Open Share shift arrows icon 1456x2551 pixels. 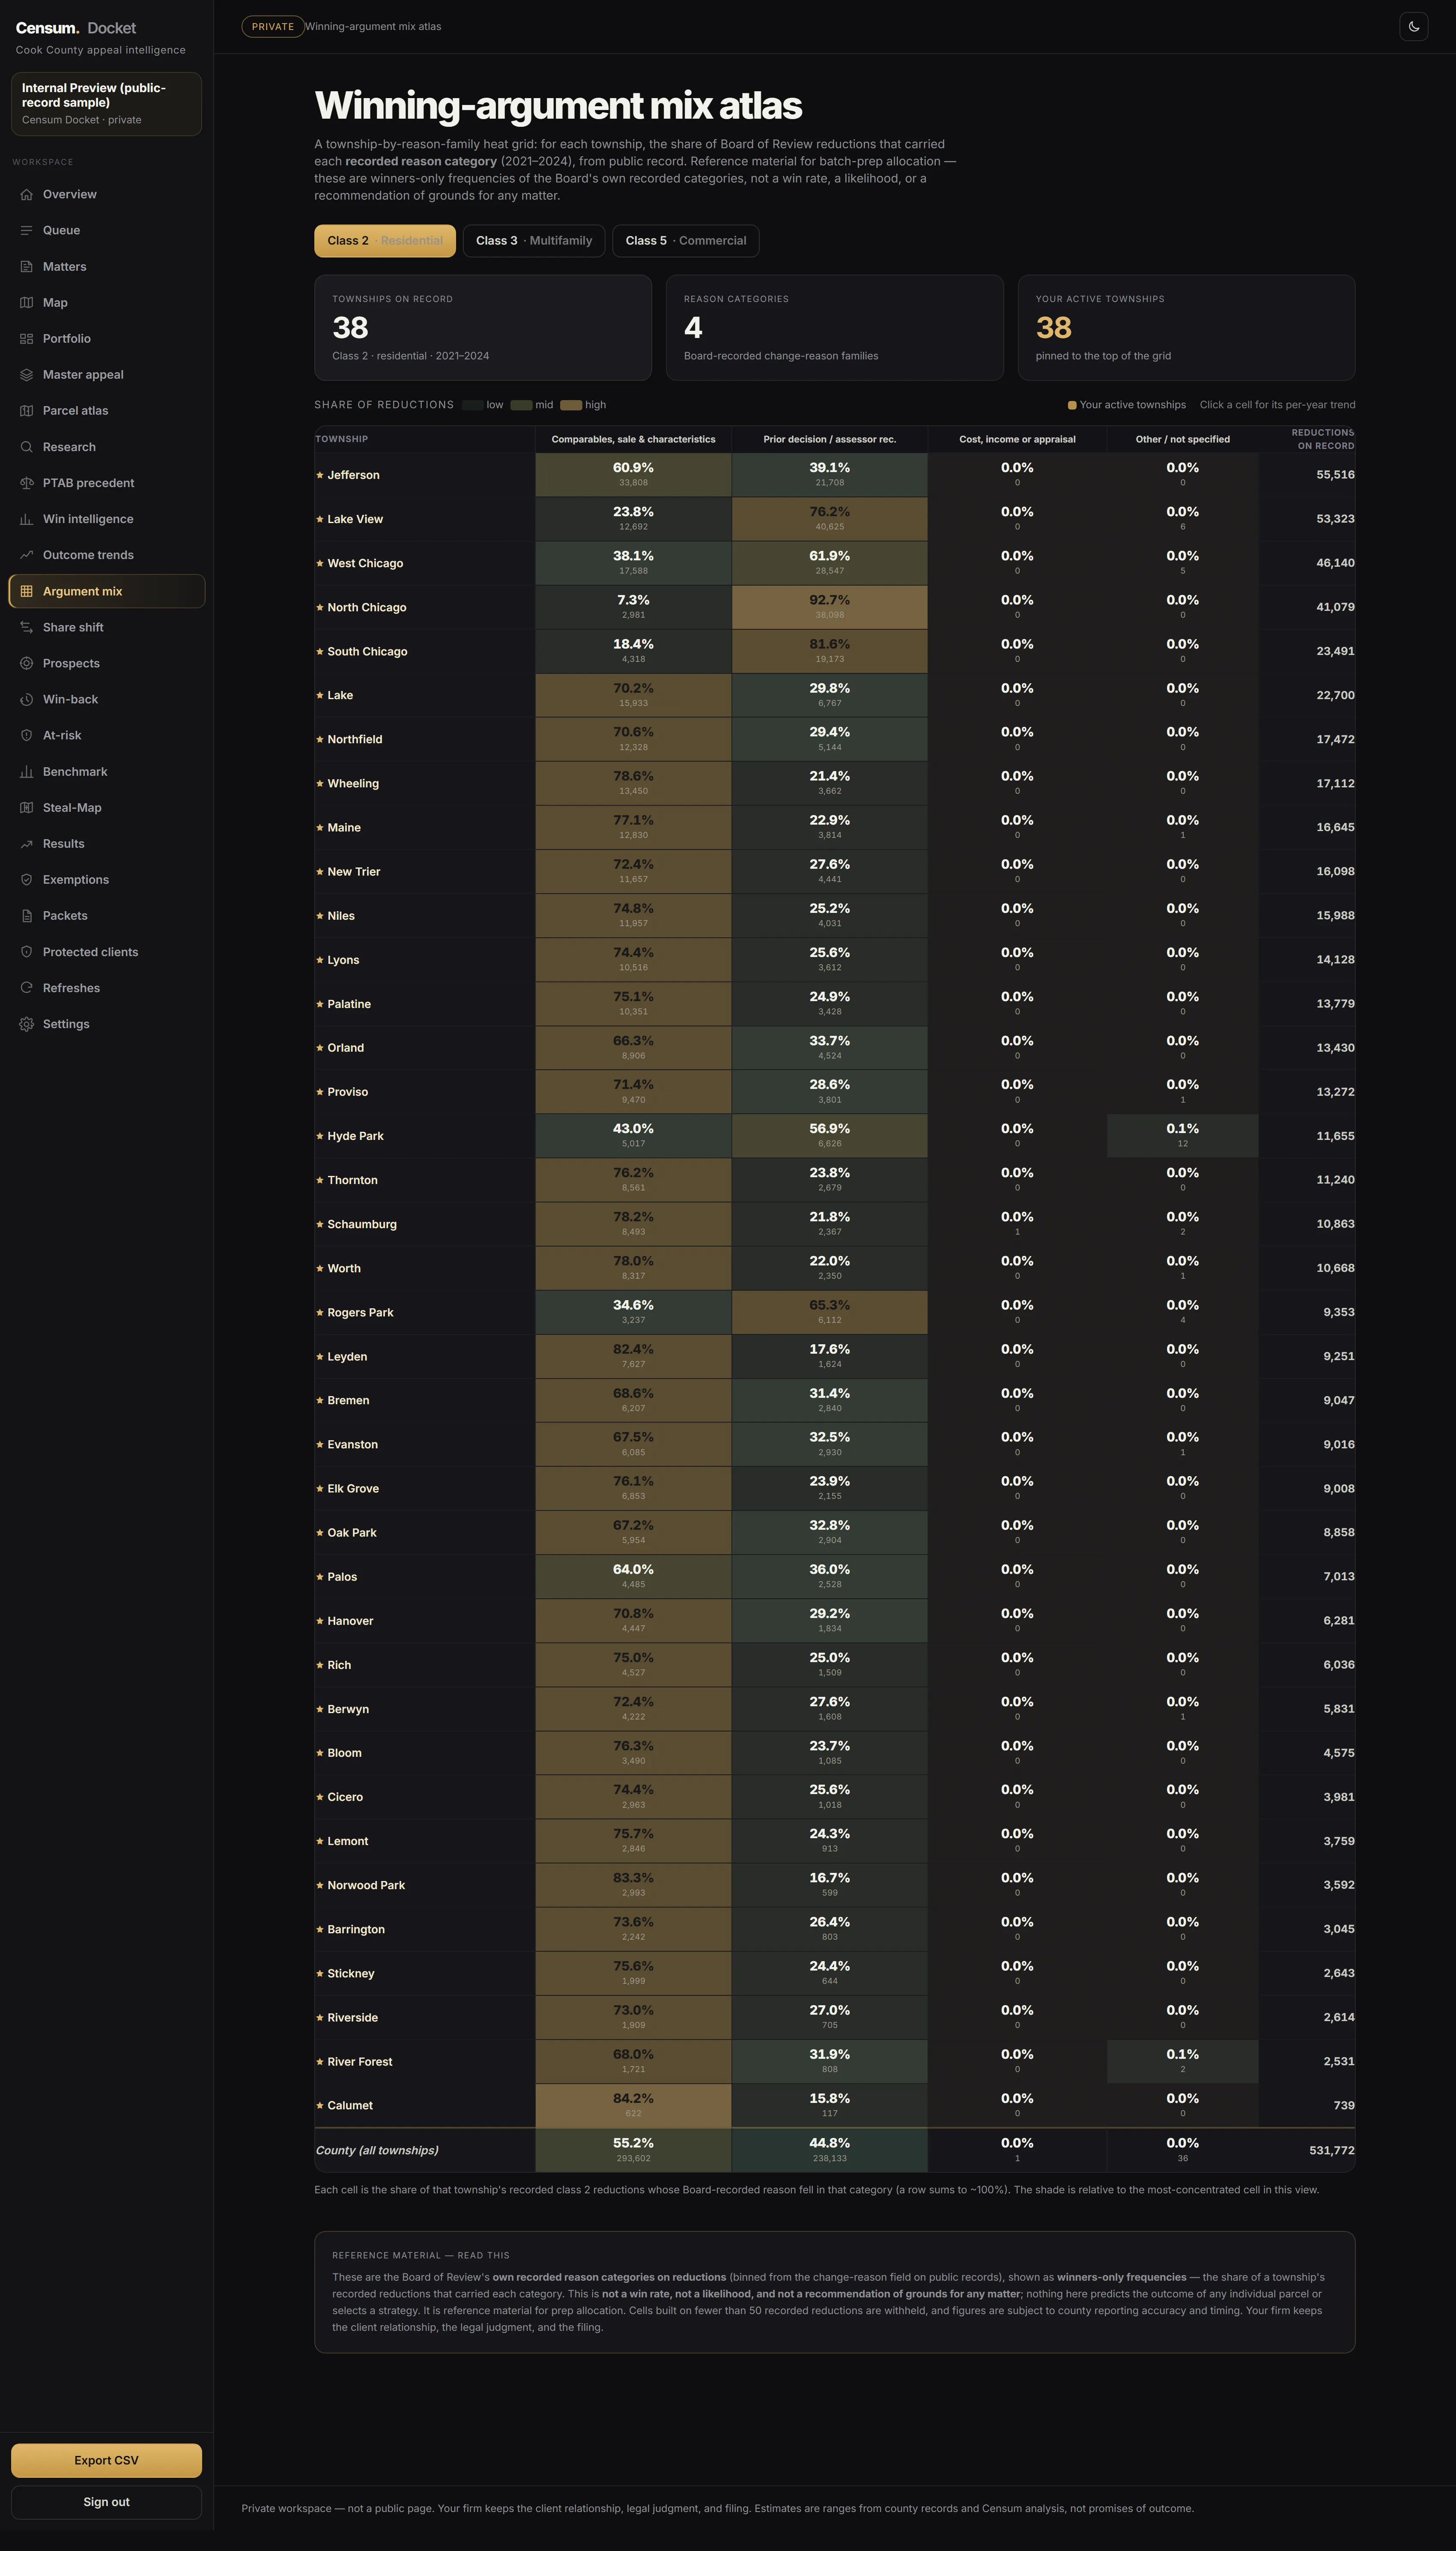[27, 627]
